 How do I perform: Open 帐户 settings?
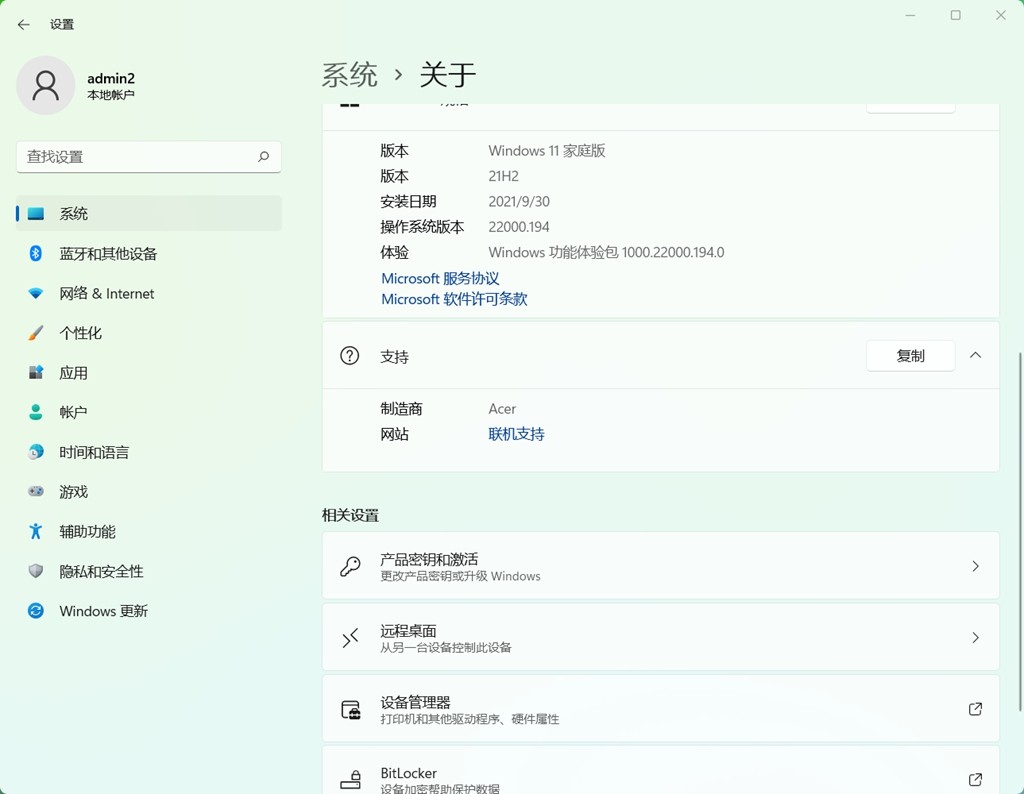[73, 412]
